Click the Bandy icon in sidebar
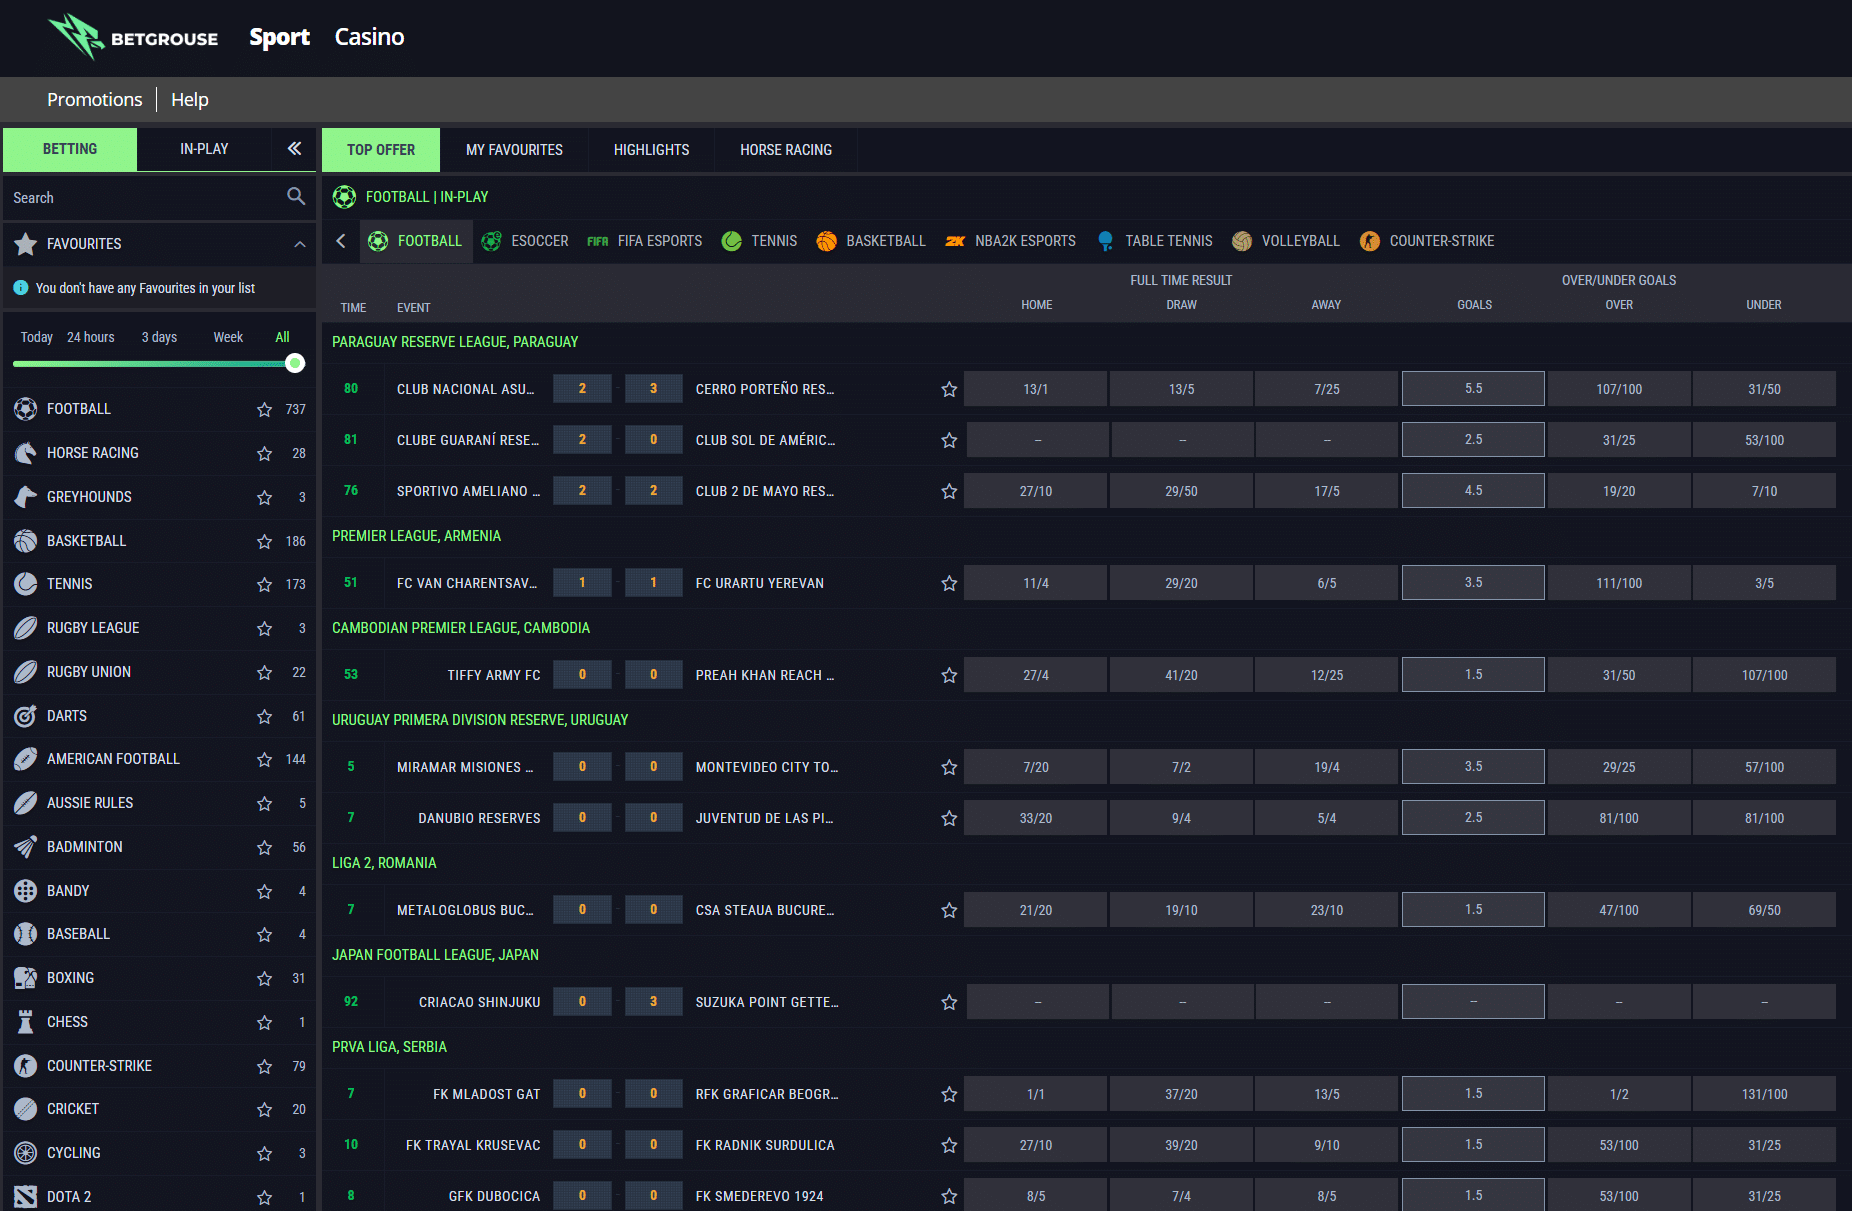The image size is (1852, 1211). 26,891
